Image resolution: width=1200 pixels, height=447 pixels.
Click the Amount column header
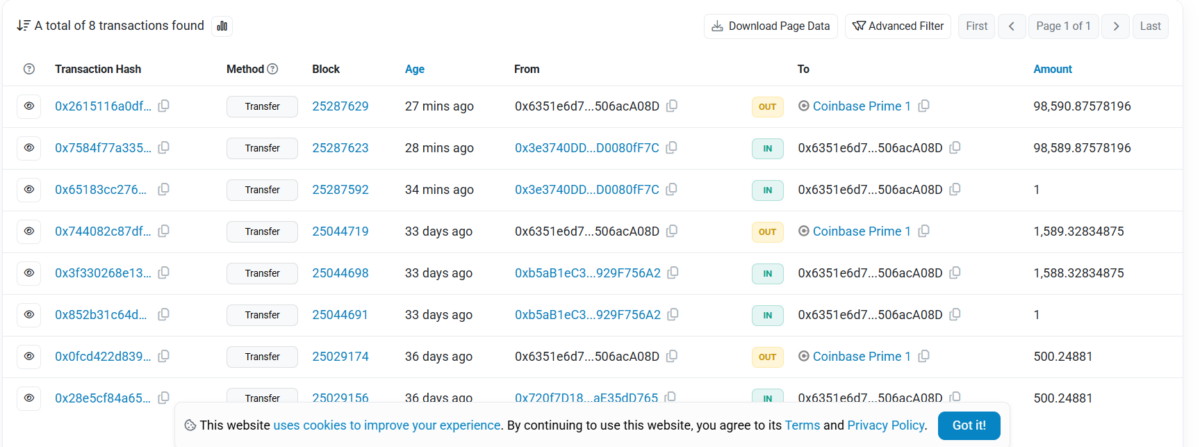[x=1052, y=69]
